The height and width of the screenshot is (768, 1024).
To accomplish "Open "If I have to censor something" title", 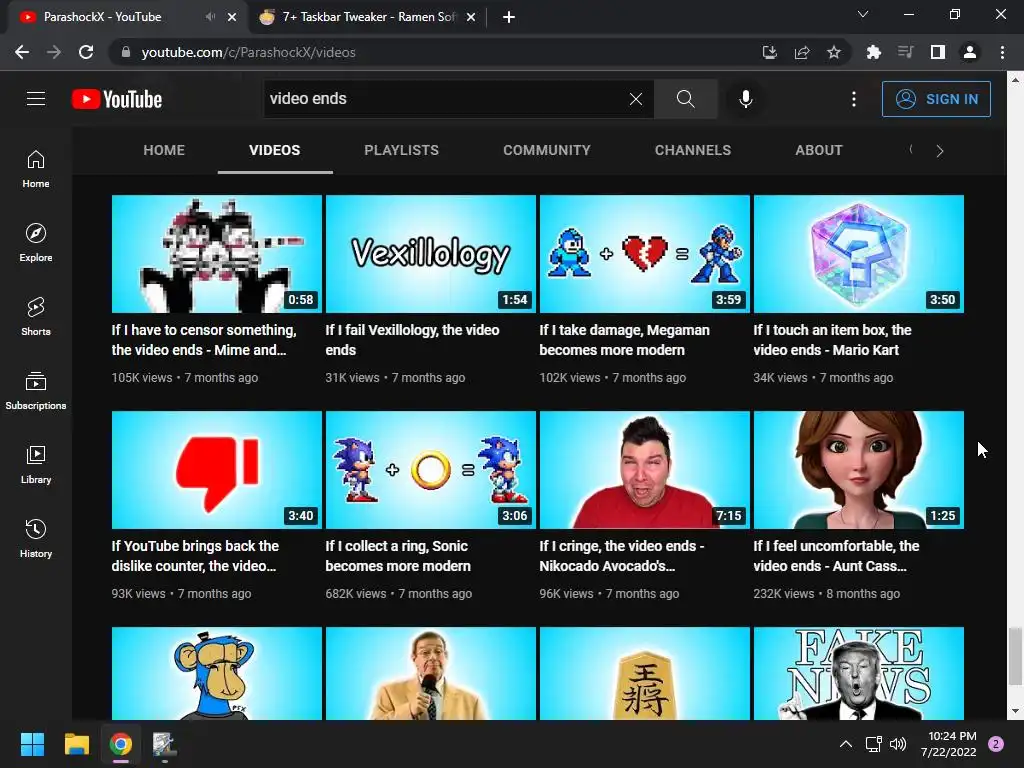I will (204, 340).
